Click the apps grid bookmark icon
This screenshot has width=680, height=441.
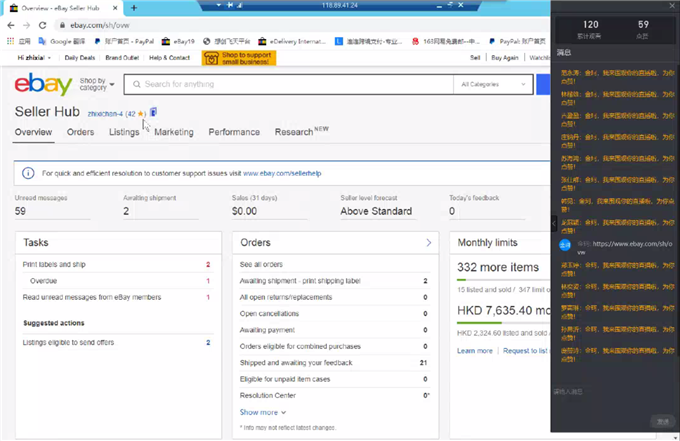point(10,41)
